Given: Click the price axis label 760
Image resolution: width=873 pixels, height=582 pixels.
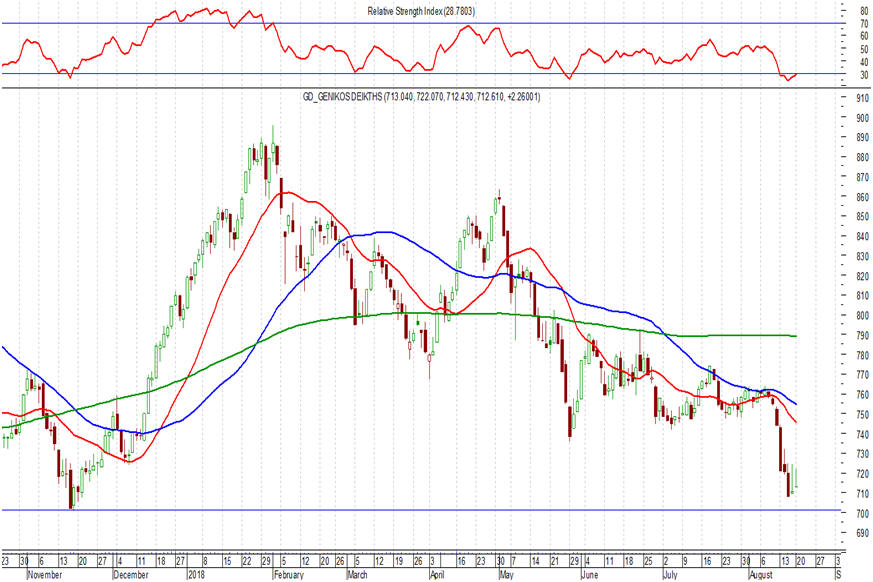Looking at the screenshot, I should [862, 395].
